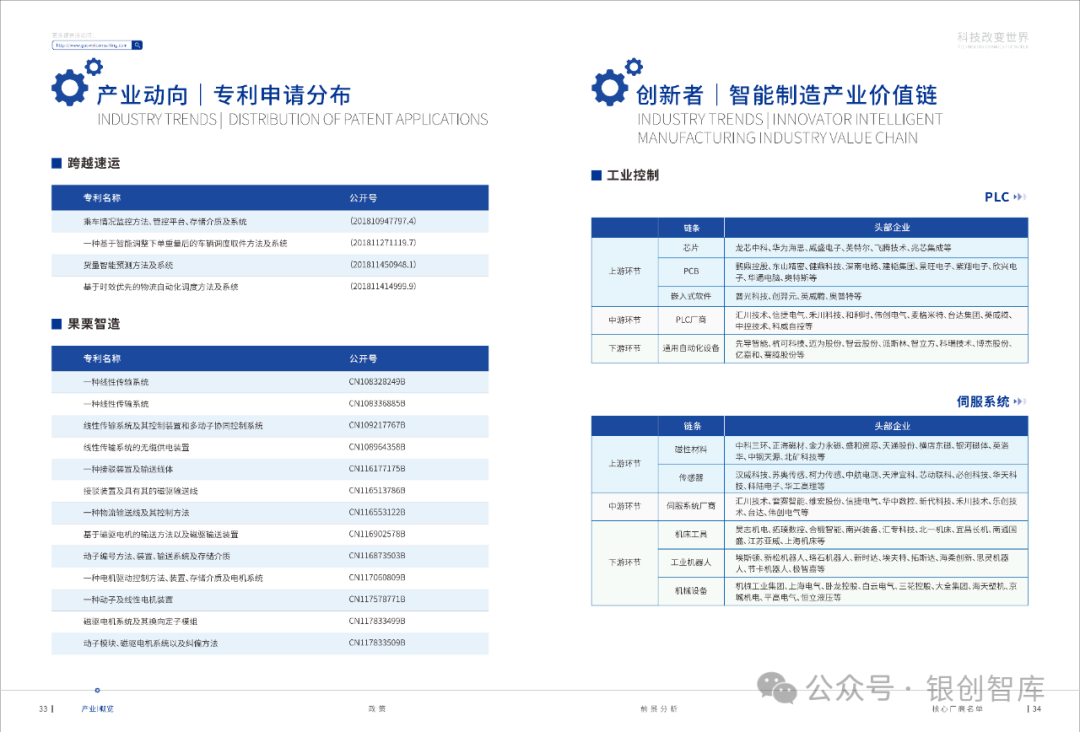This screenshot has height=732, width=1080.
Task: Click the 产业动向 heading title
Action: click(142, 95)
